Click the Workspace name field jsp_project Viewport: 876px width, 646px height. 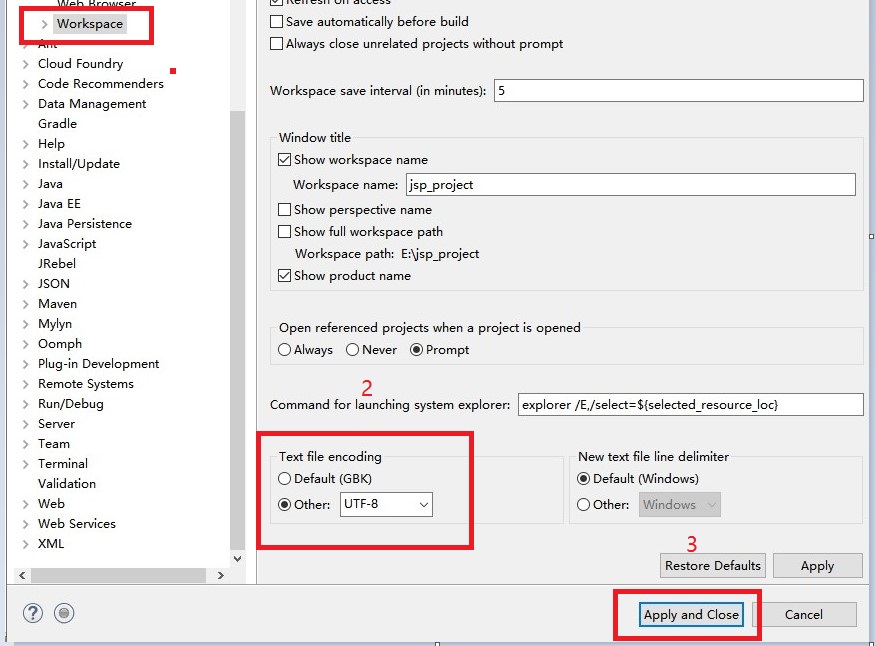(x=630, y=184)
